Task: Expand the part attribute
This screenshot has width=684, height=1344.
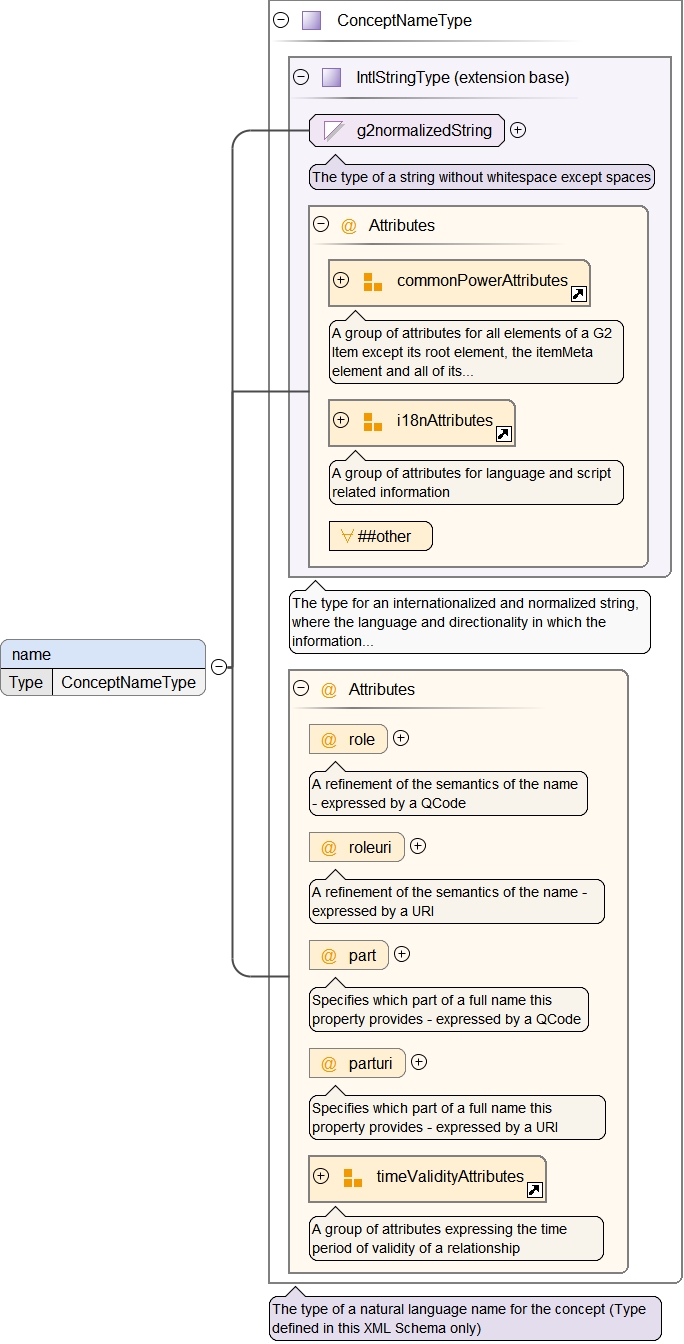Action: click(x=402, y=954)
